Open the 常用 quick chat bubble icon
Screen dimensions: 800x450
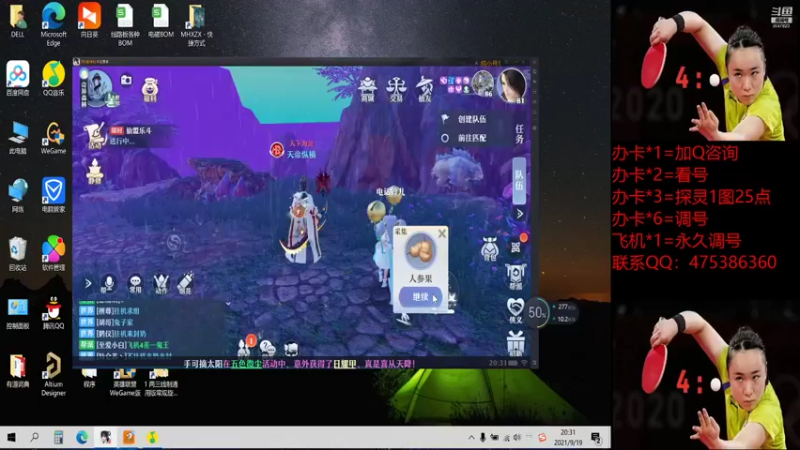tap(135, 284)
